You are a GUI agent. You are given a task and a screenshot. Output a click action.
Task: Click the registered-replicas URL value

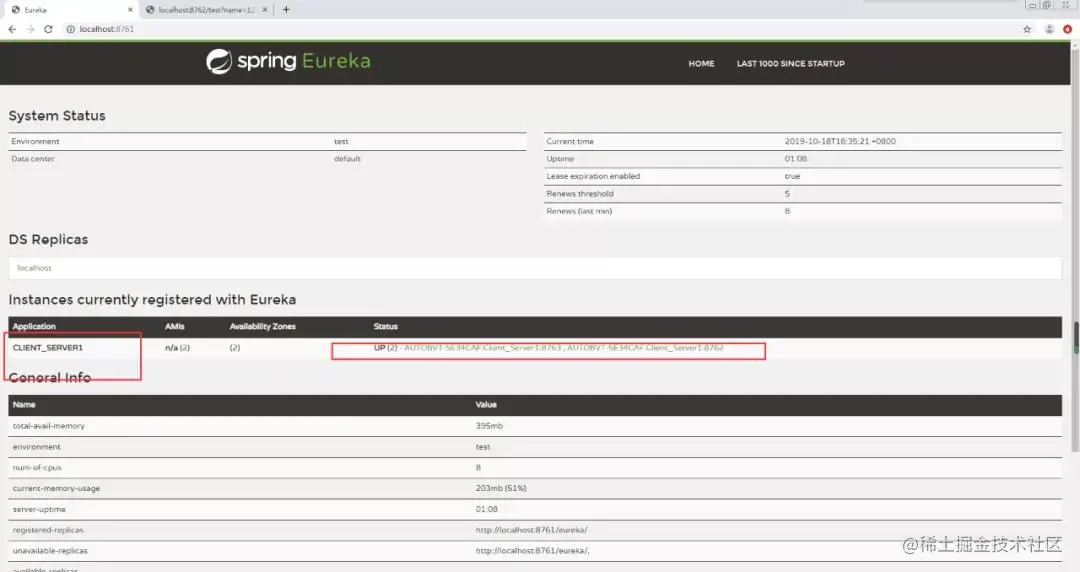click(531, 530)
